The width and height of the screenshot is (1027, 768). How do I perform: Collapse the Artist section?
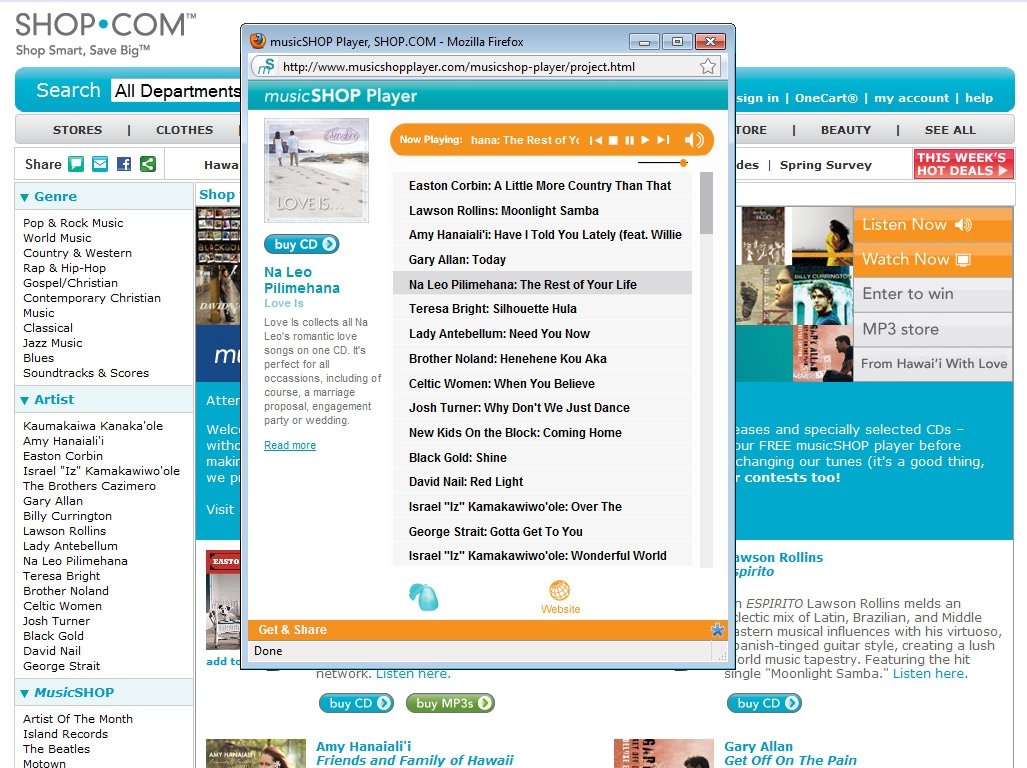tap(24, 400)
